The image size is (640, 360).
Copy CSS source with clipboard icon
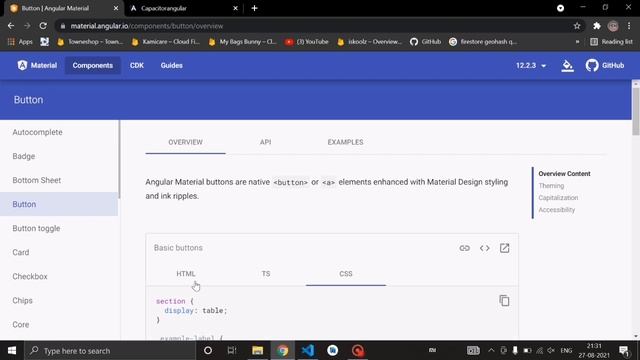click(504, 300)
